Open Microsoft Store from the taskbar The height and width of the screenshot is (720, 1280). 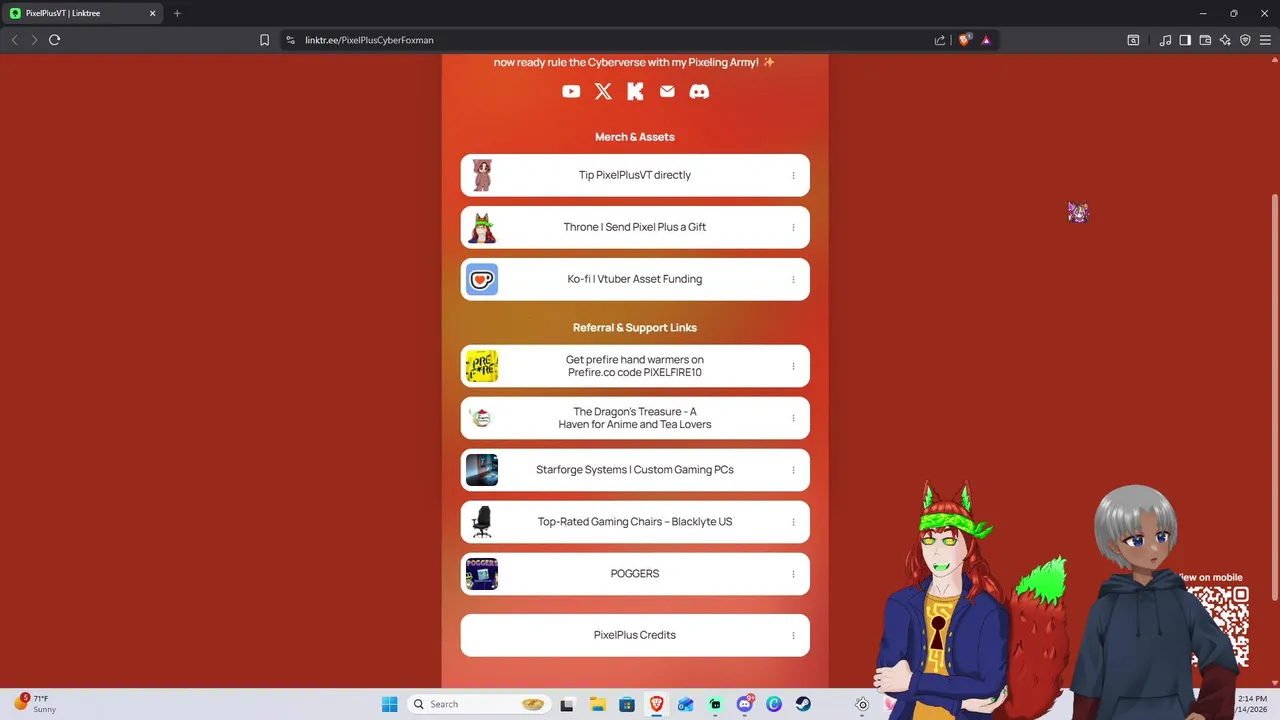626,704
